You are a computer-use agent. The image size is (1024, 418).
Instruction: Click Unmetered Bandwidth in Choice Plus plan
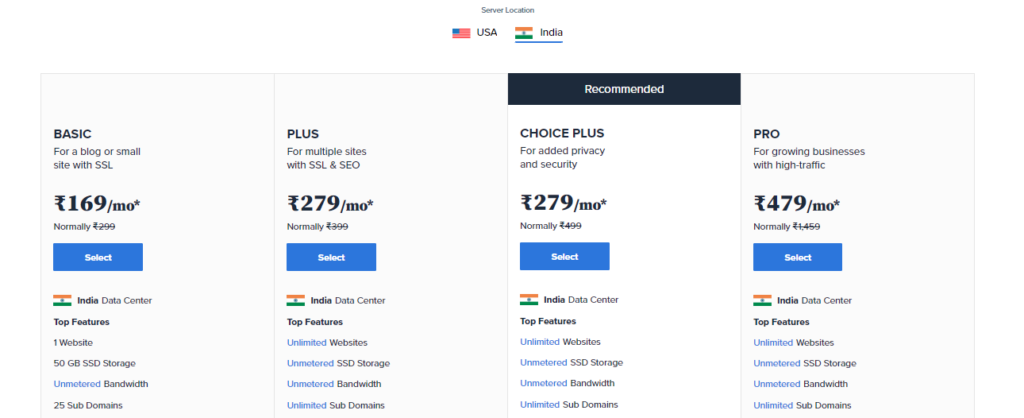(543, 383)
